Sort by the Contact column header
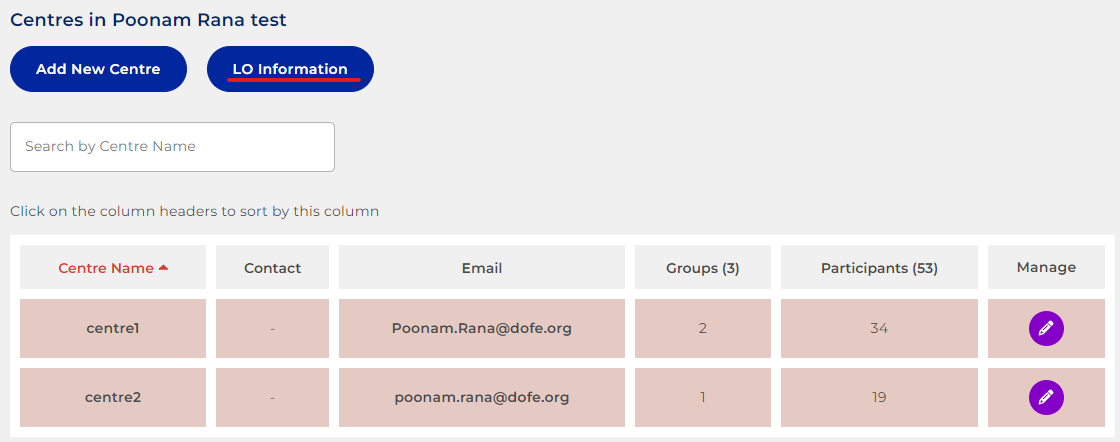Screen dimensions: 1120x442 [273, 268]
